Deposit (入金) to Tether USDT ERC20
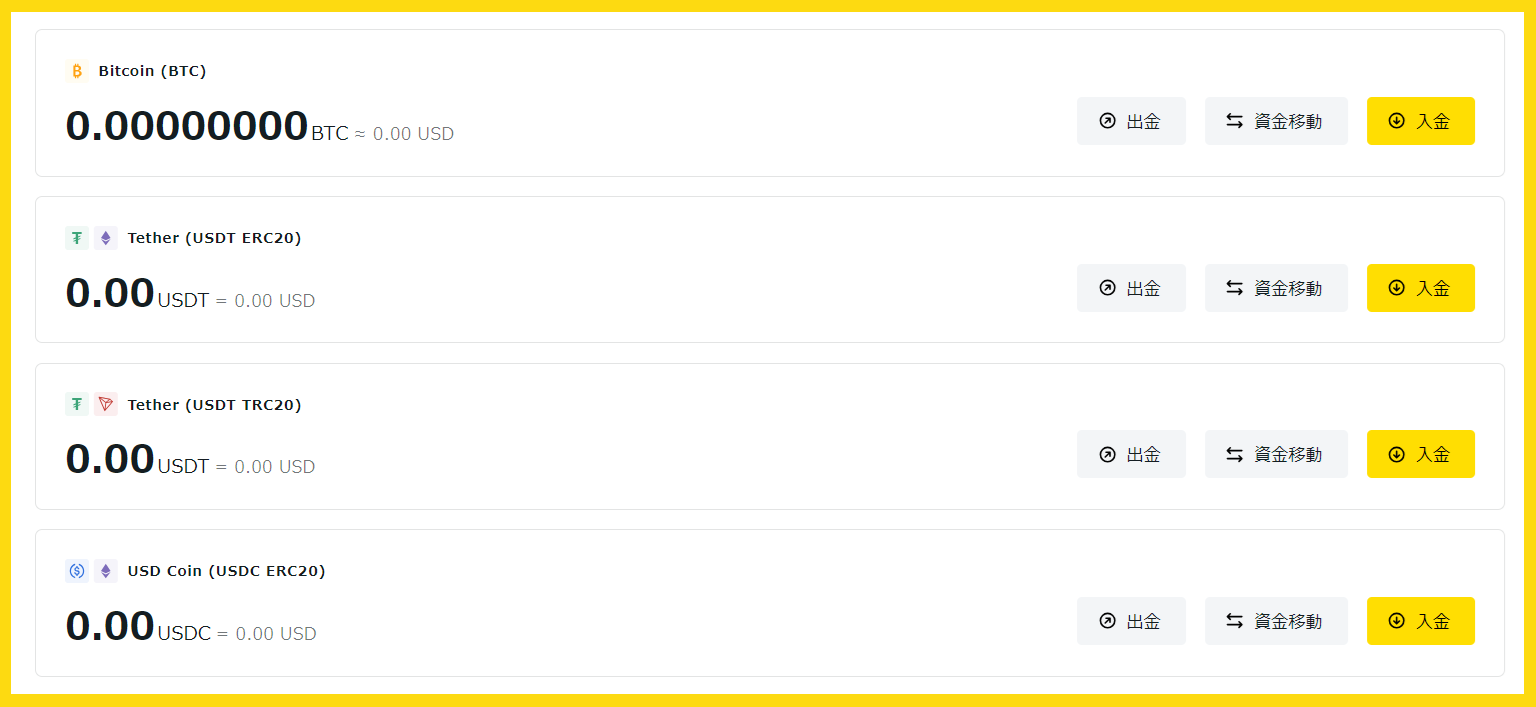This screenshot has width=1536, height=707. tap(1420, 288)
